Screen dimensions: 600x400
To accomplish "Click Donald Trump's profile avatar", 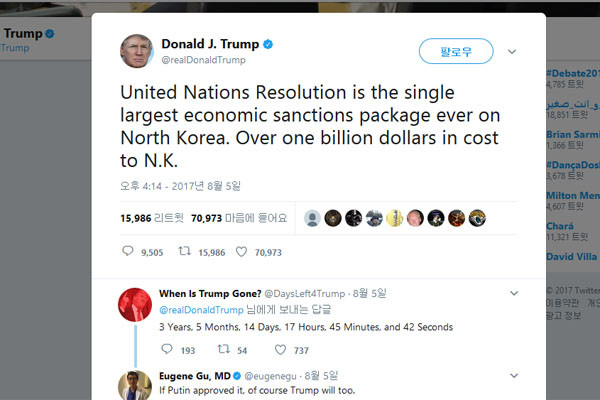I will click(x=137, y=51).
